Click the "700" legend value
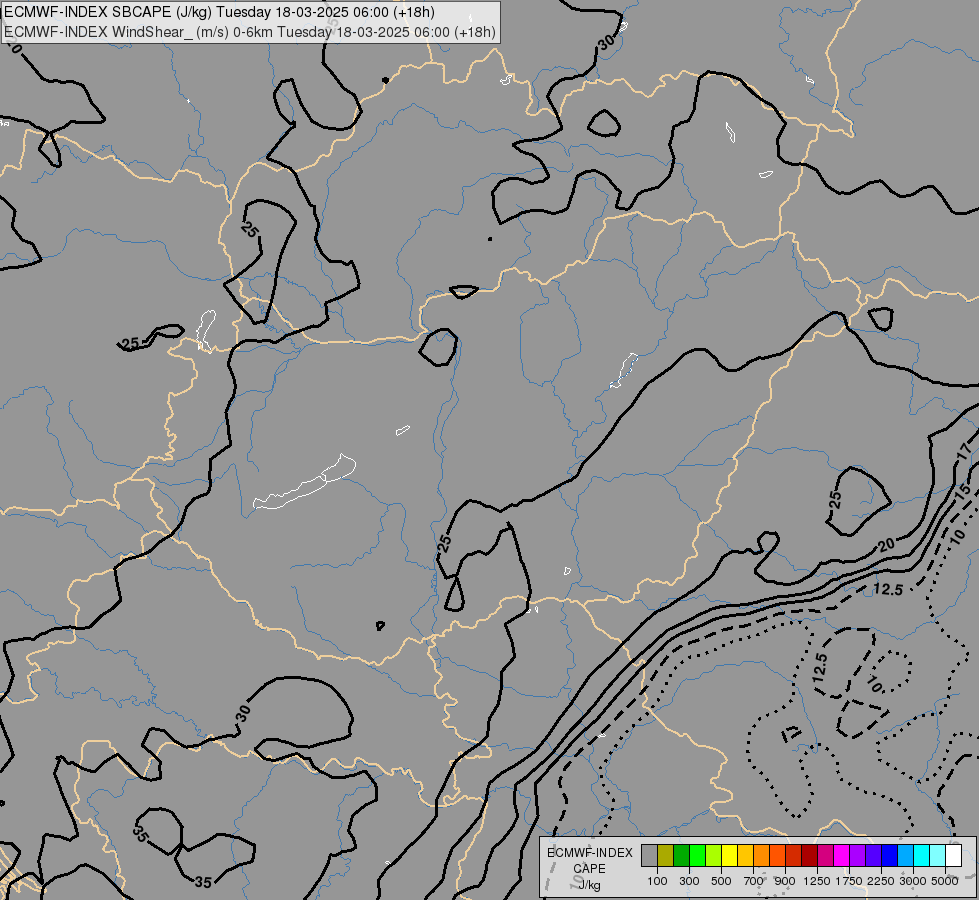 [x=754, y=881]
